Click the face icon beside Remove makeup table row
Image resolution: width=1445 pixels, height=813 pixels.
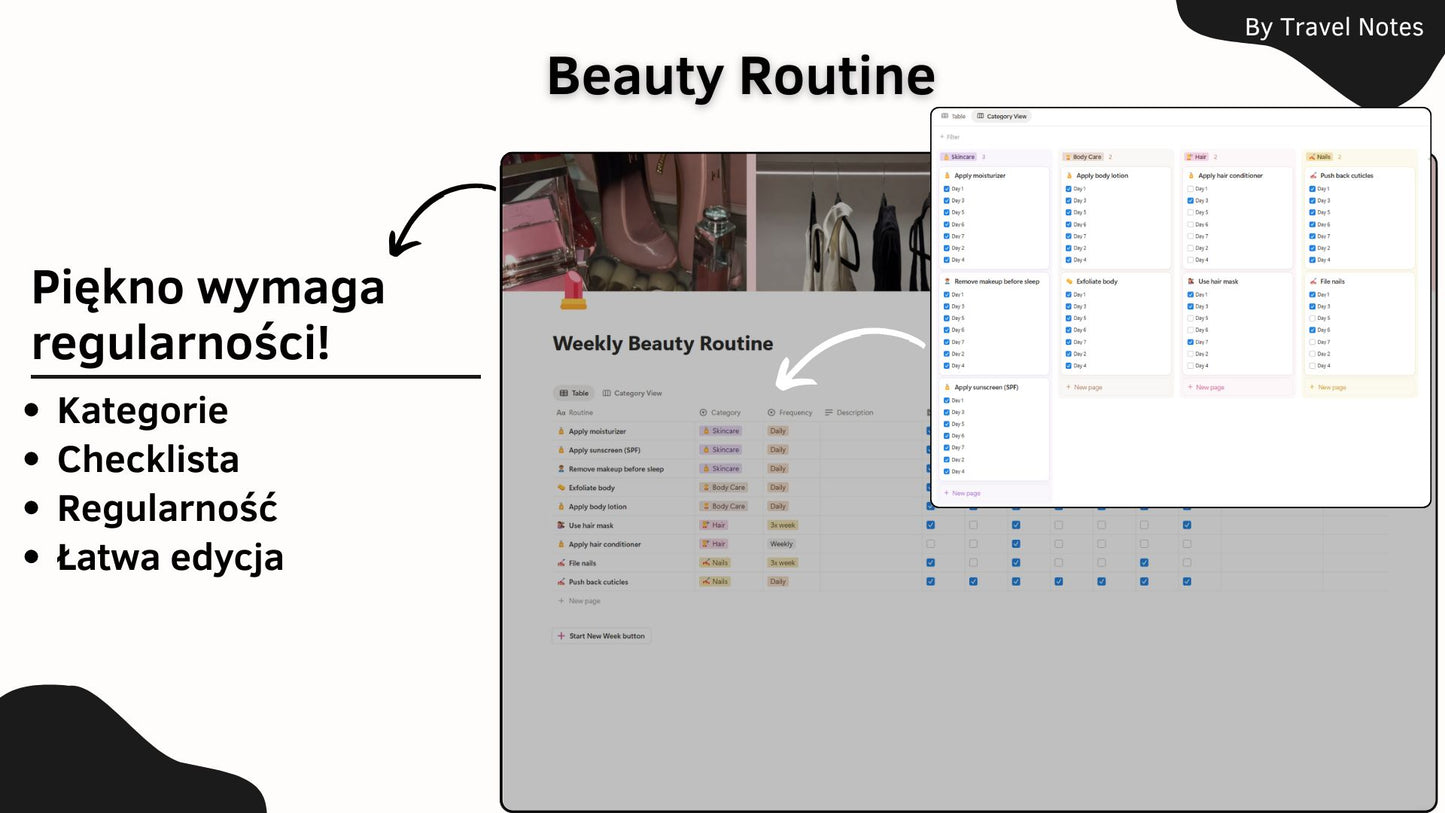pyautogui.click(x=561, y=469)
